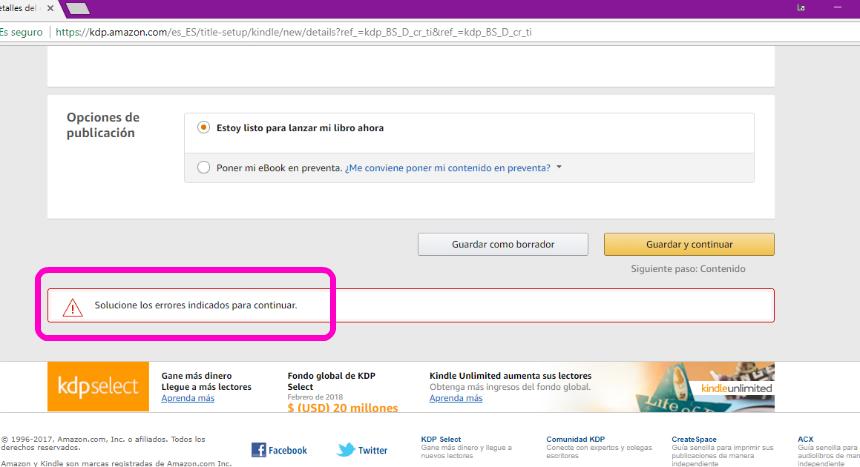Click 'Aprenda más' under Gane más dinero
The height and width of the screenshot is (467, 860).
pos(188,398)
